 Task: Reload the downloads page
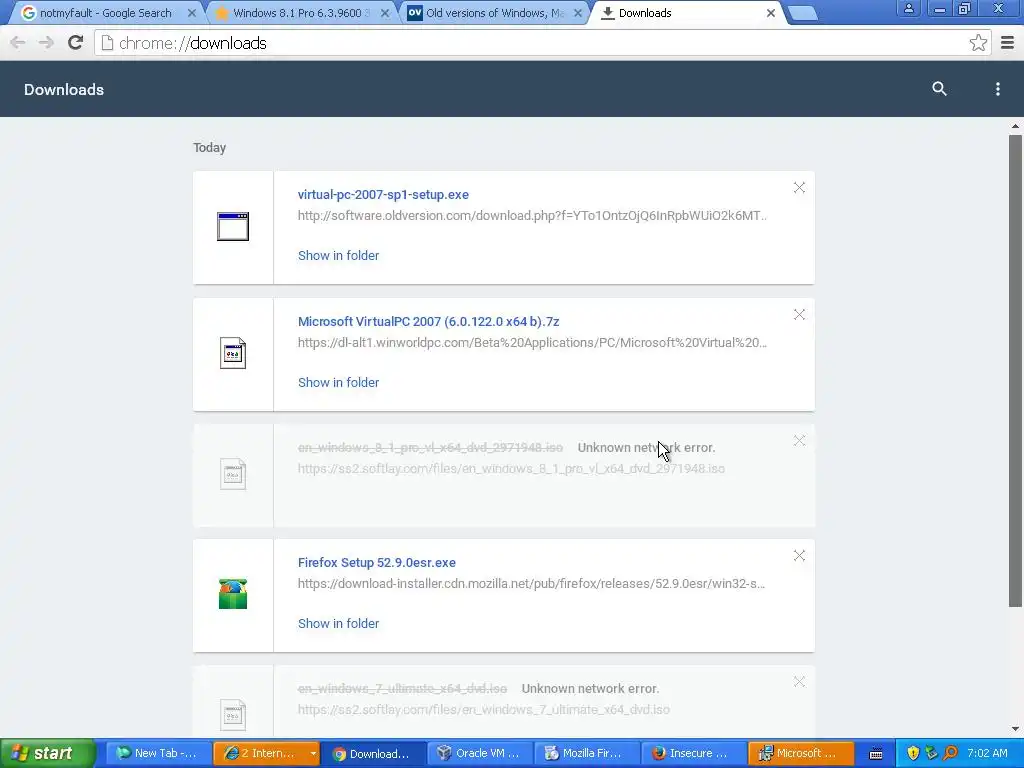76,43
